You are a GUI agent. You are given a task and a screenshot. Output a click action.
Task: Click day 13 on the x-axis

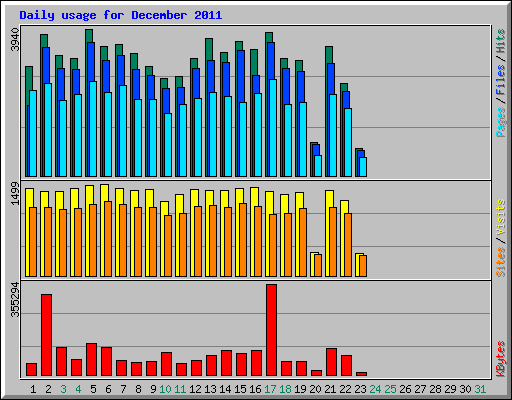tap(210, 389)
